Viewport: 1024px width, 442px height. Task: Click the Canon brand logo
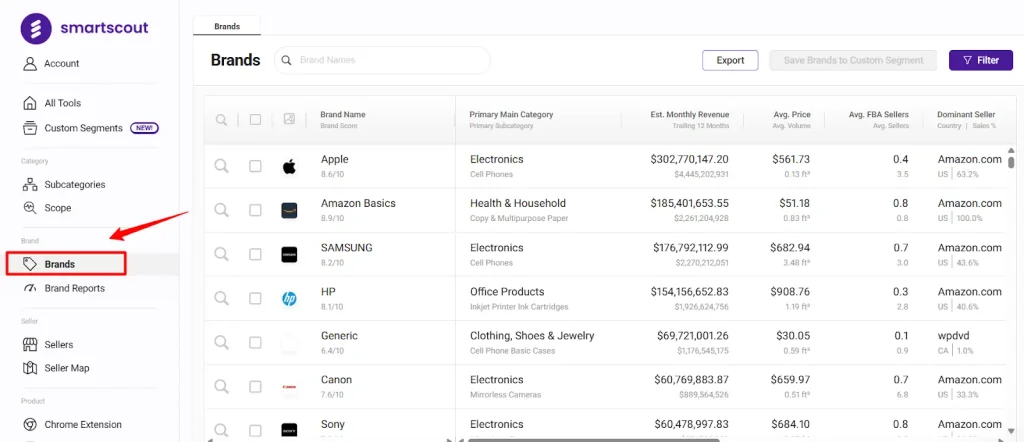289,387
